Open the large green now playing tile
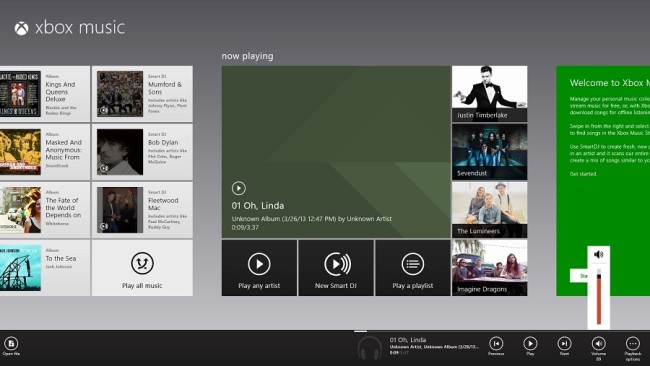 (336, 152)
